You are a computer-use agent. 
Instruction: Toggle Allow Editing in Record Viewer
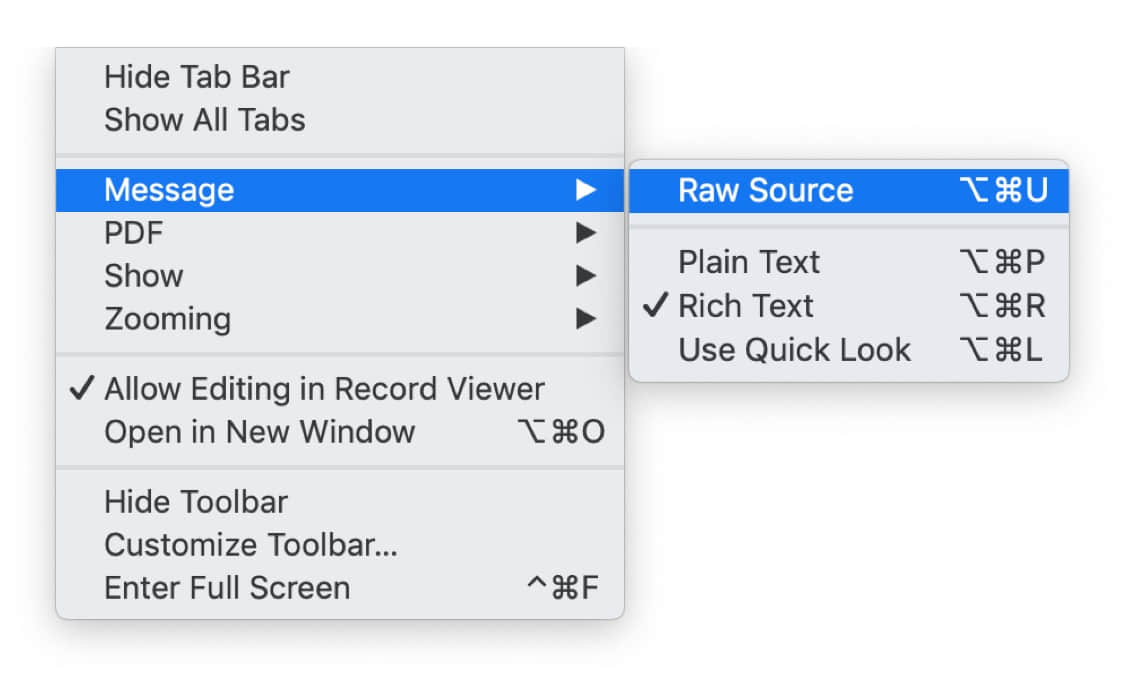pyautogui.click(x=340, y=389)
